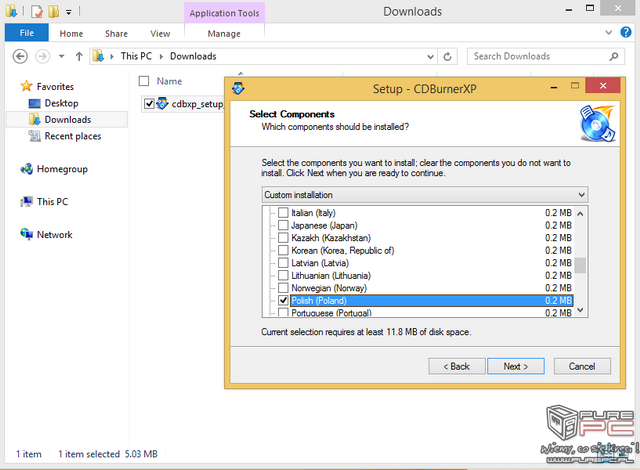The image size is (640, 470).
Task: Click the components list scrollbar thumb
Action: click(x=580, y=265)
